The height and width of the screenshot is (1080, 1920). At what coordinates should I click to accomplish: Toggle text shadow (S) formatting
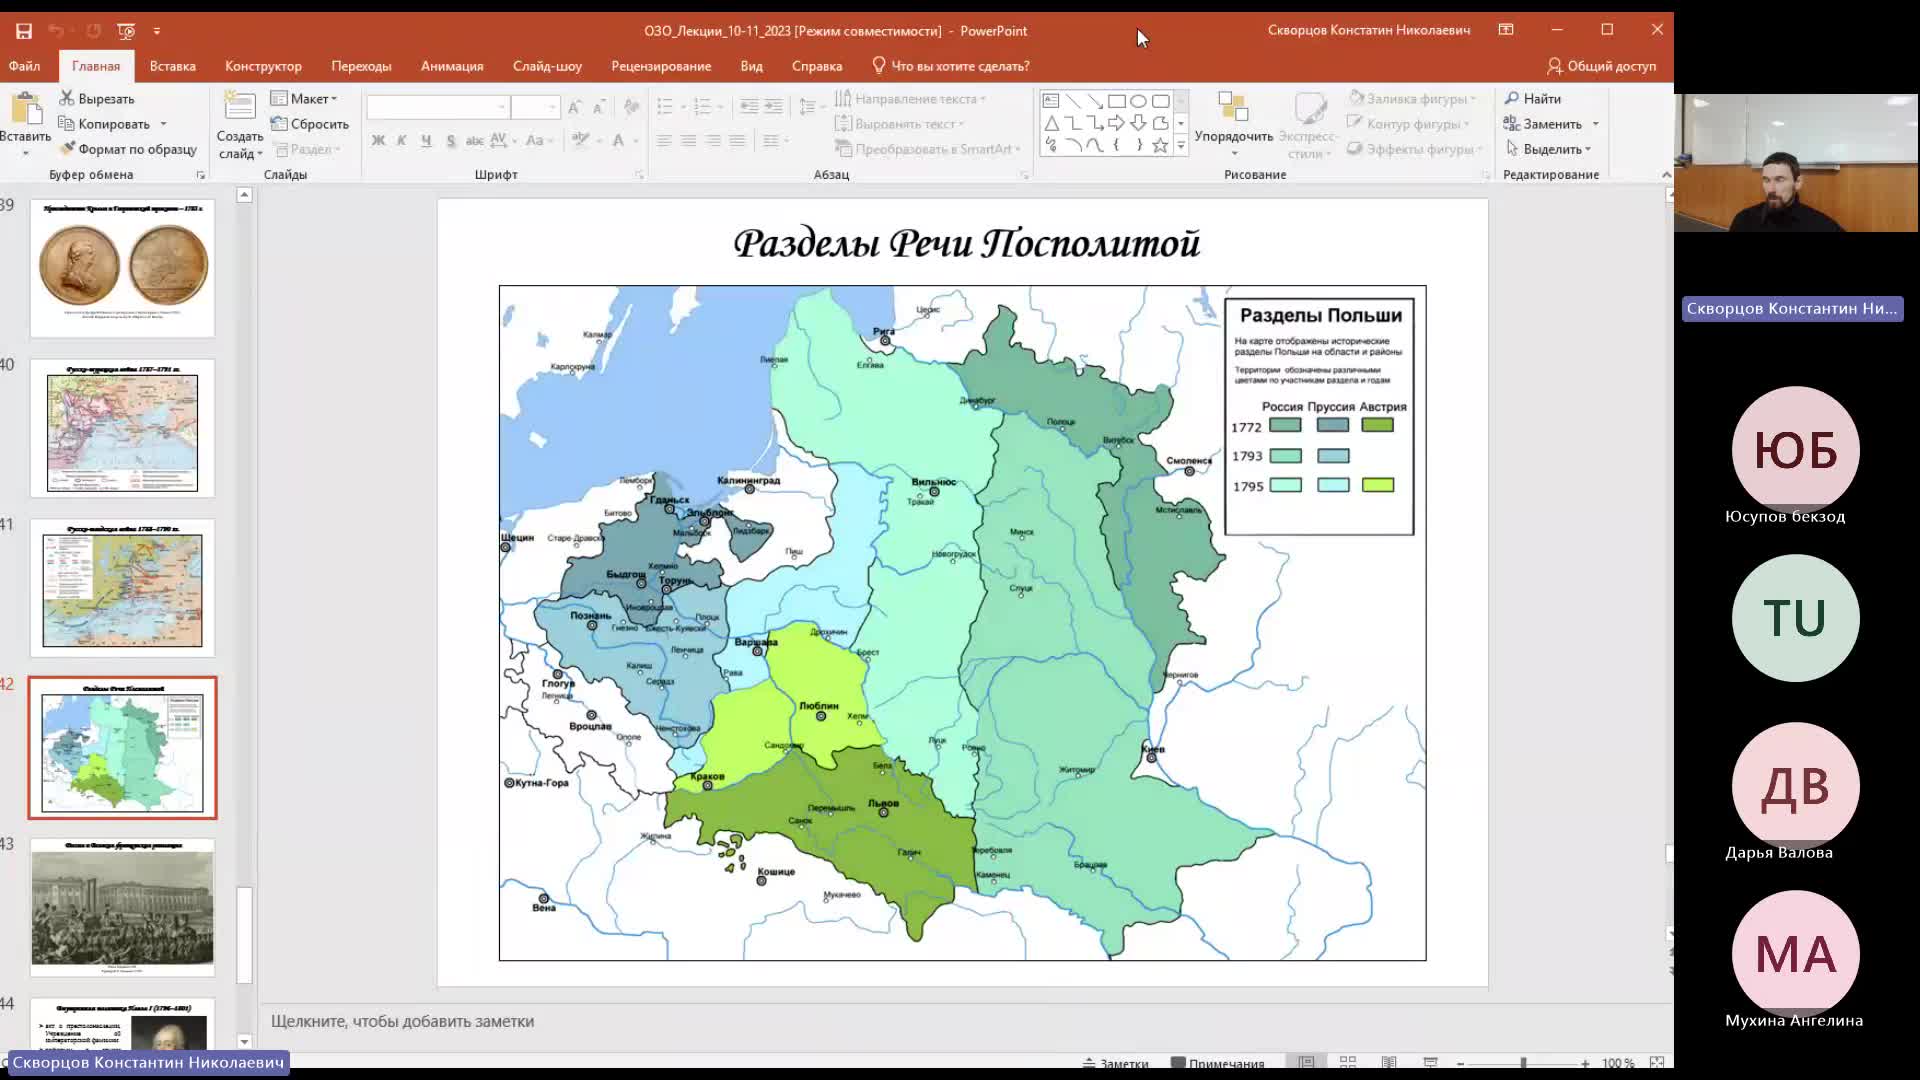coord(451,141)
